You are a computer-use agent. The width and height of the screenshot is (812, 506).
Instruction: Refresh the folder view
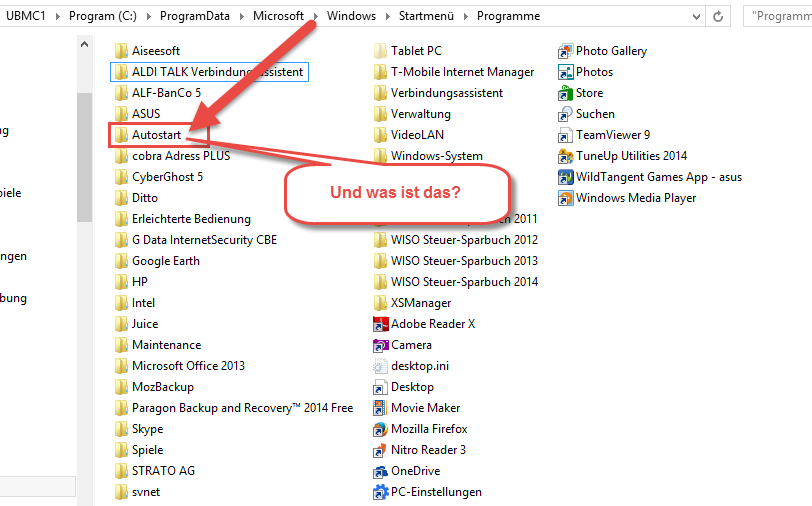(x=718, y=17)
